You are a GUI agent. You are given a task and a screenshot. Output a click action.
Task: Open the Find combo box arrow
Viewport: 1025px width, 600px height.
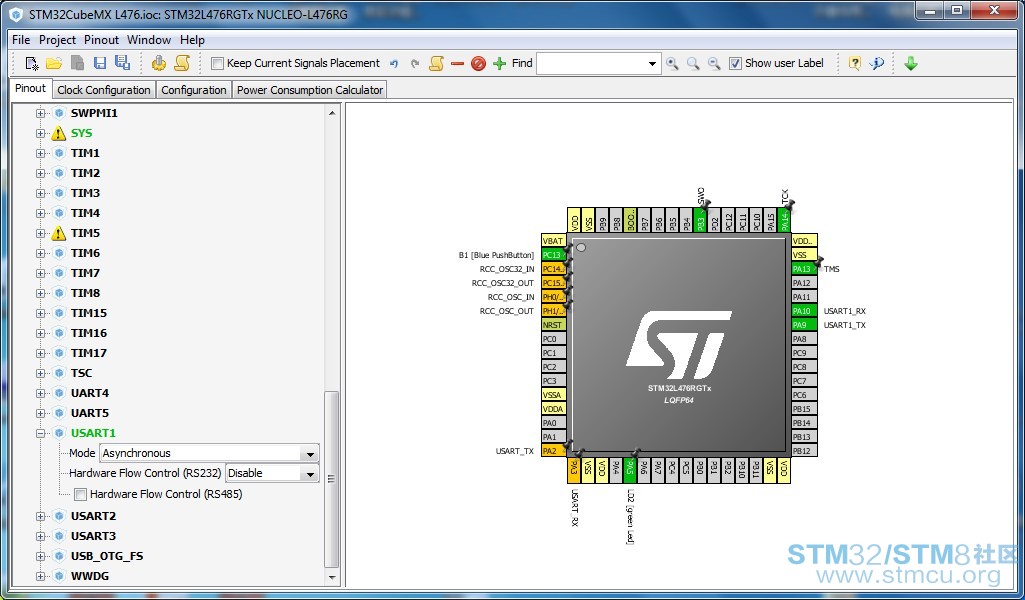pos(652,63)
